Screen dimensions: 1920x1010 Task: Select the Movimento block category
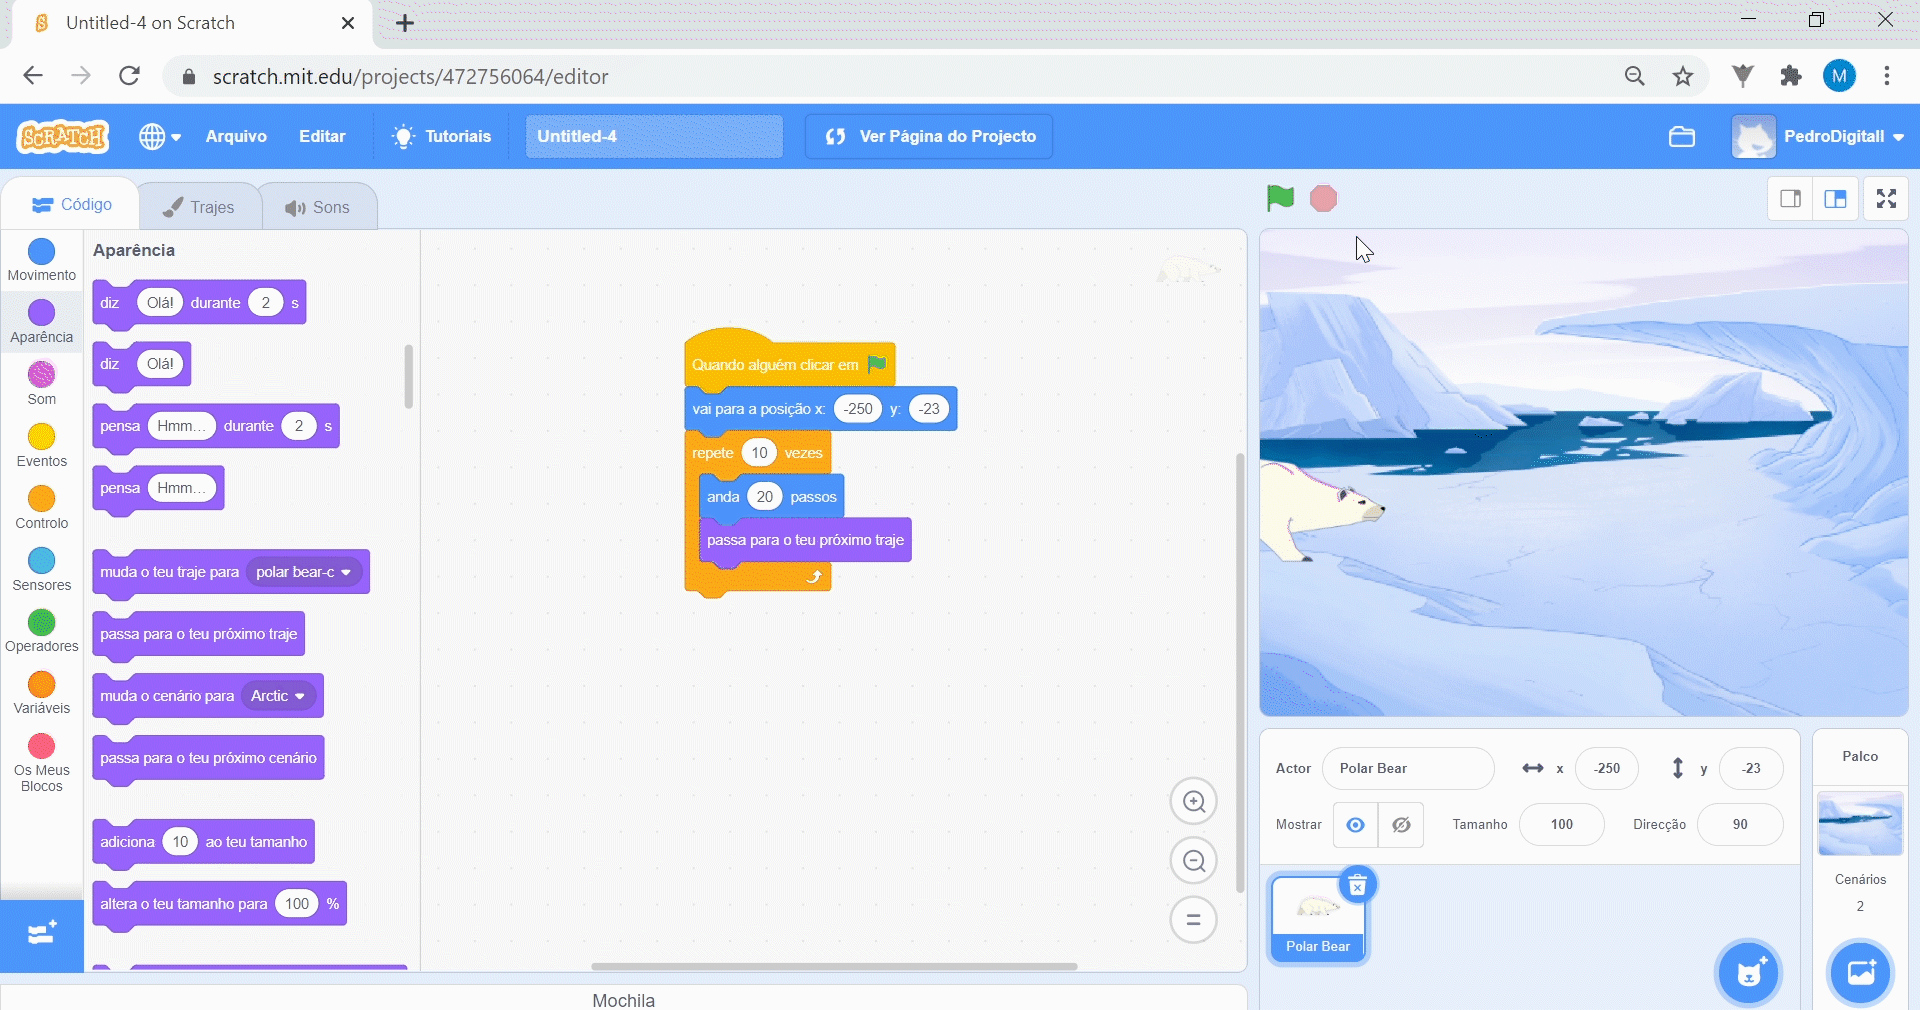pos(42,260)
